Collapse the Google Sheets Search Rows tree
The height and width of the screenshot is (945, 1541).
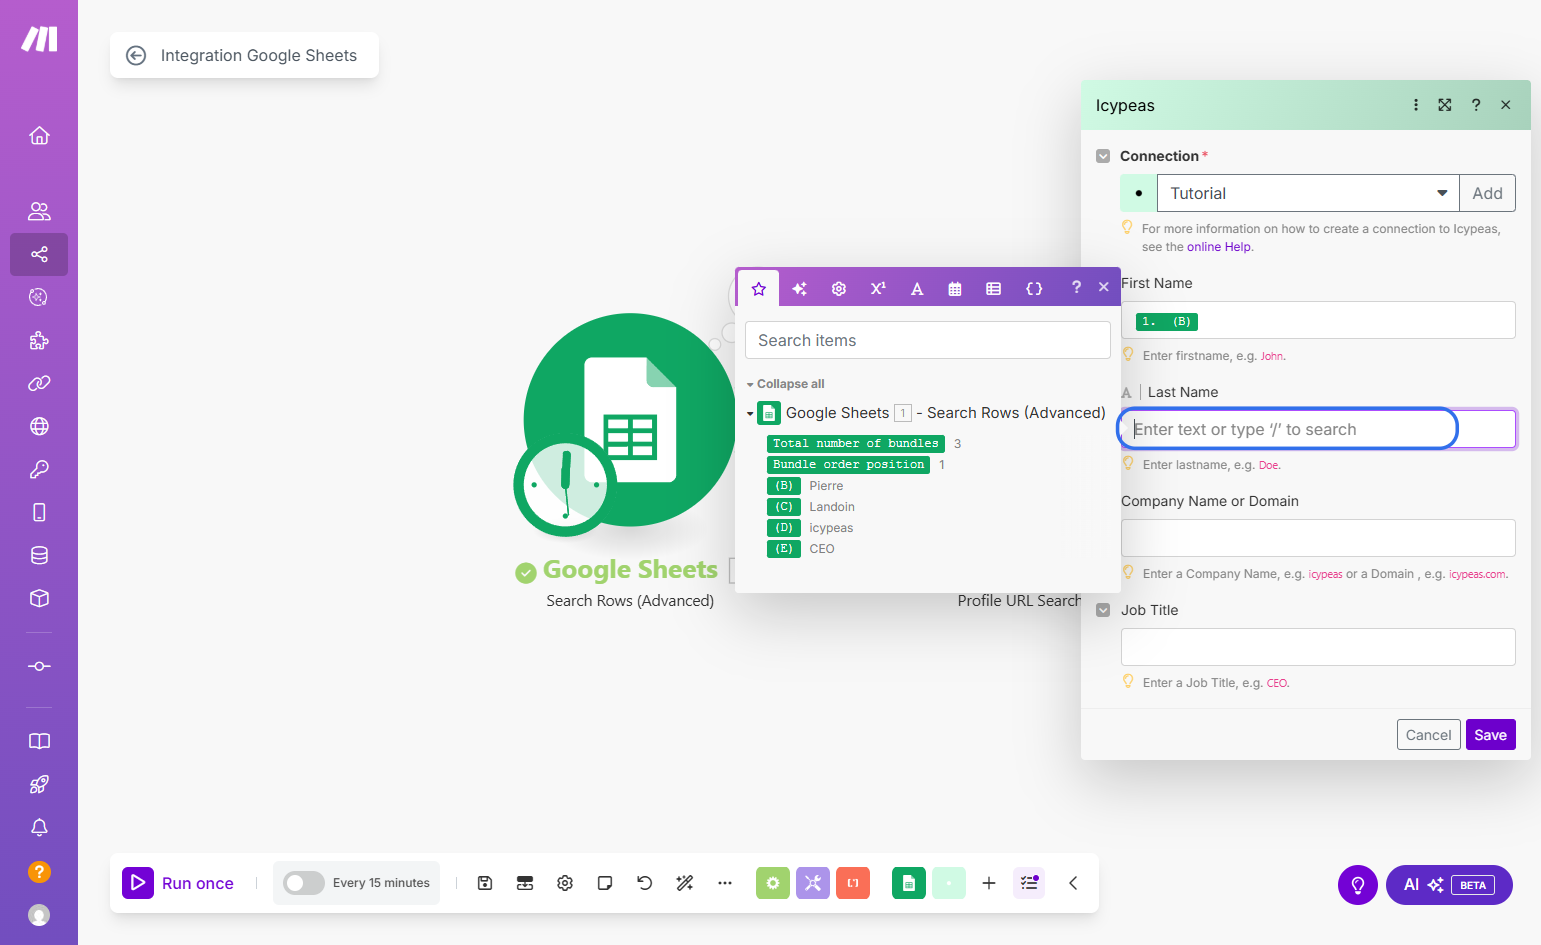click(750, 414)
